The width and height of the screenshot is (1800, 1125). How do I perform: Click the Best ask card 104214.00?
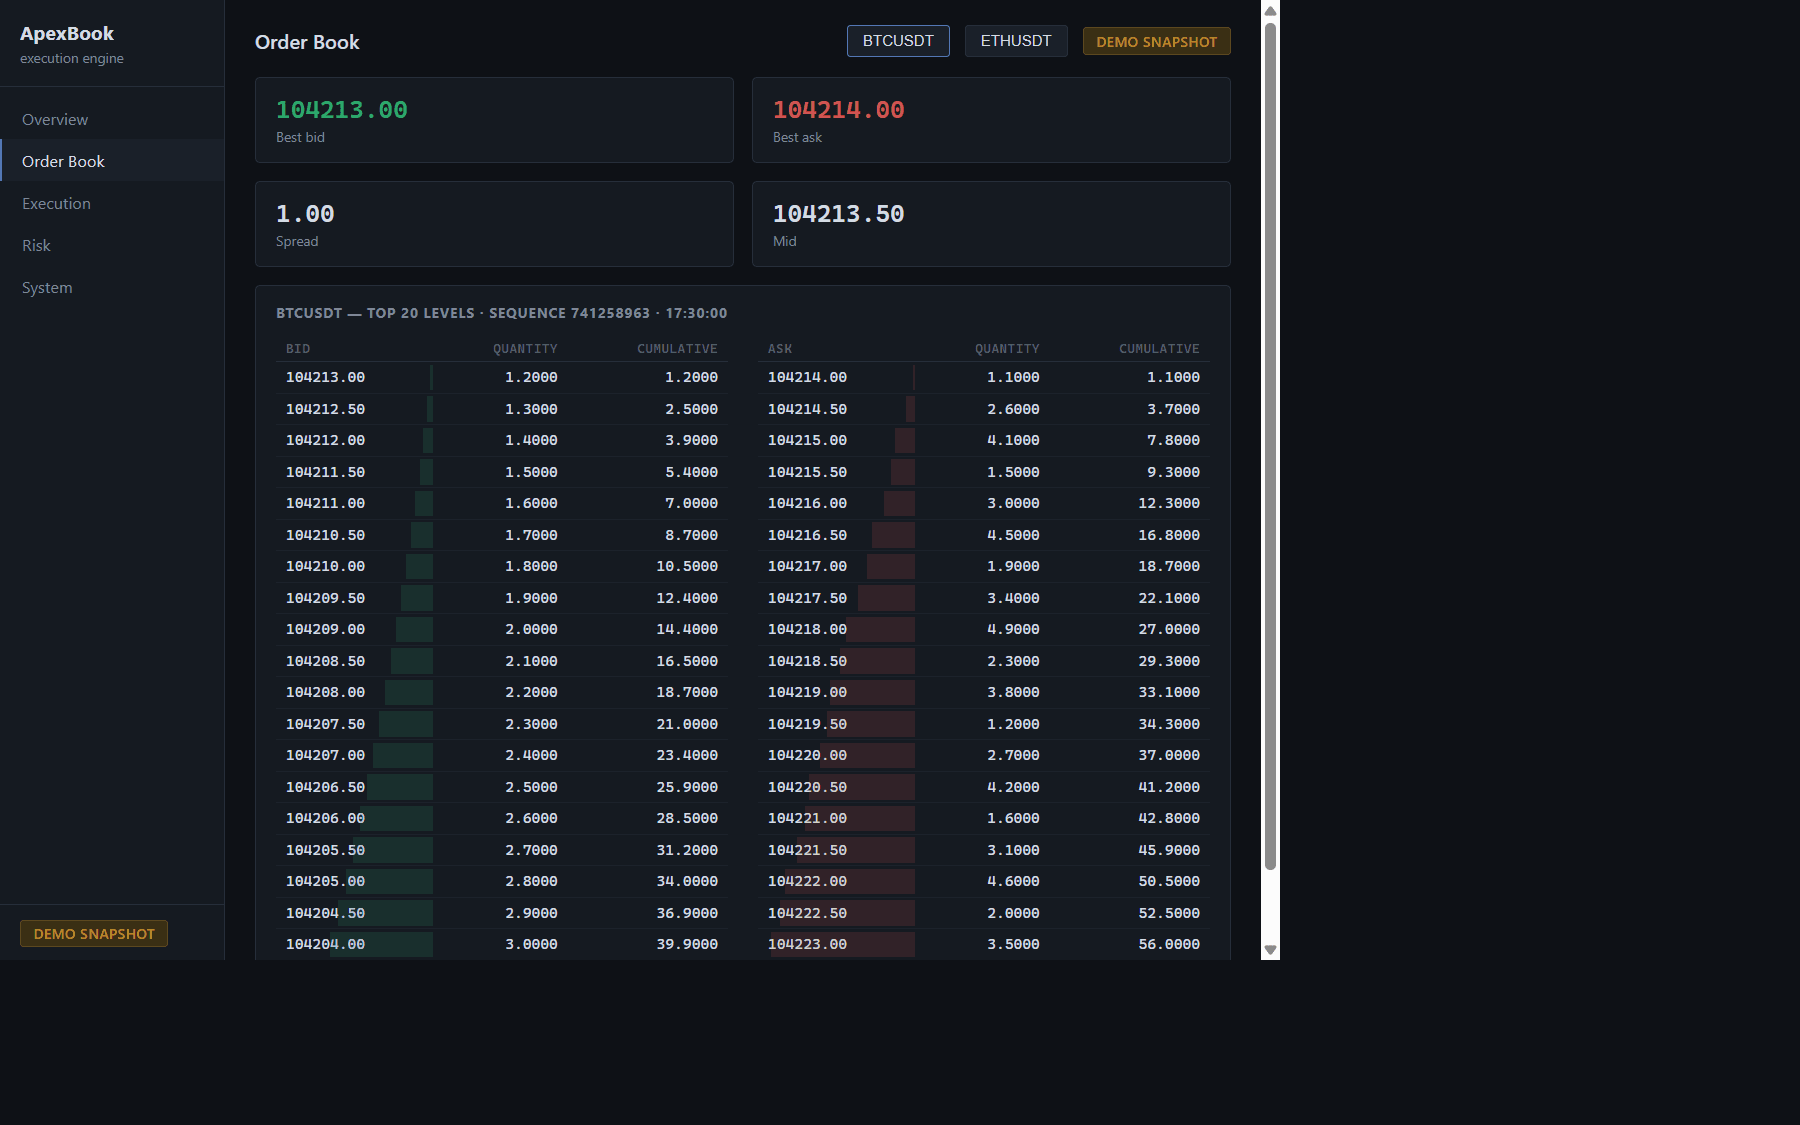991,120
